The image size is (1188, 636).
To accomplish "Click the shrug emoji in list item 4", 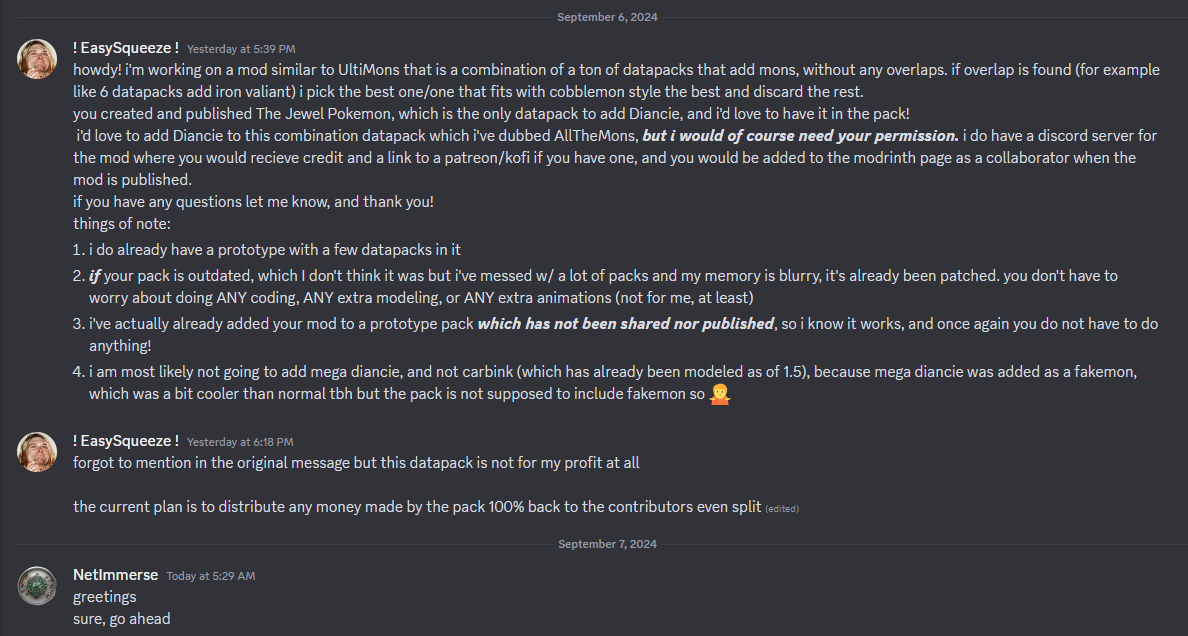I will point(719,393).
